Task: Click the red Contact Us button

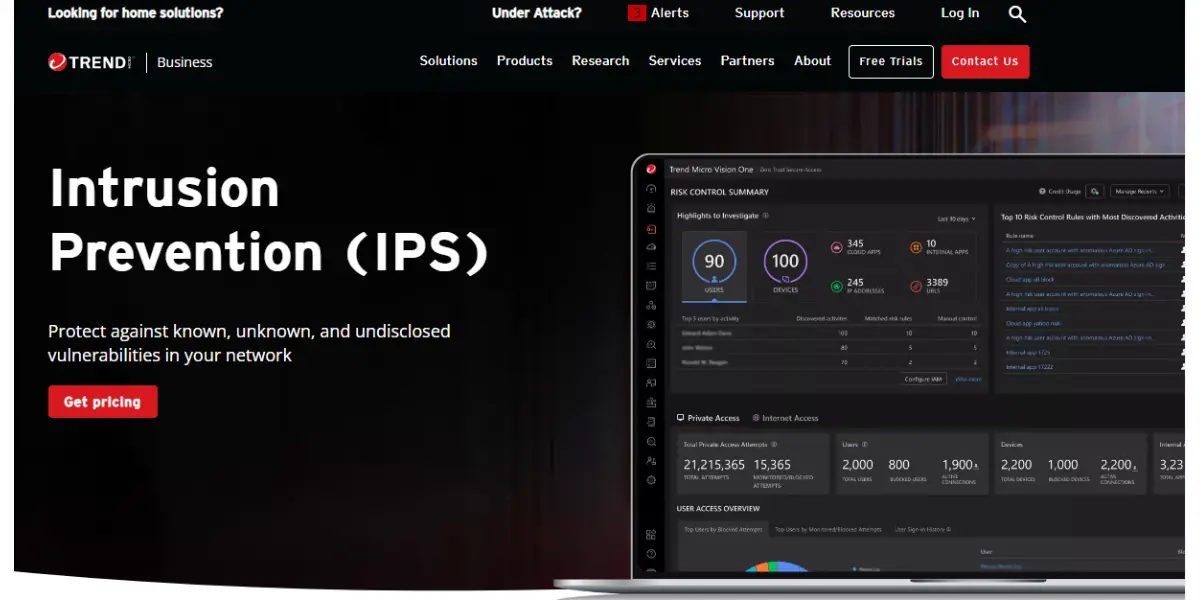Action: click(x=985, y=61)
